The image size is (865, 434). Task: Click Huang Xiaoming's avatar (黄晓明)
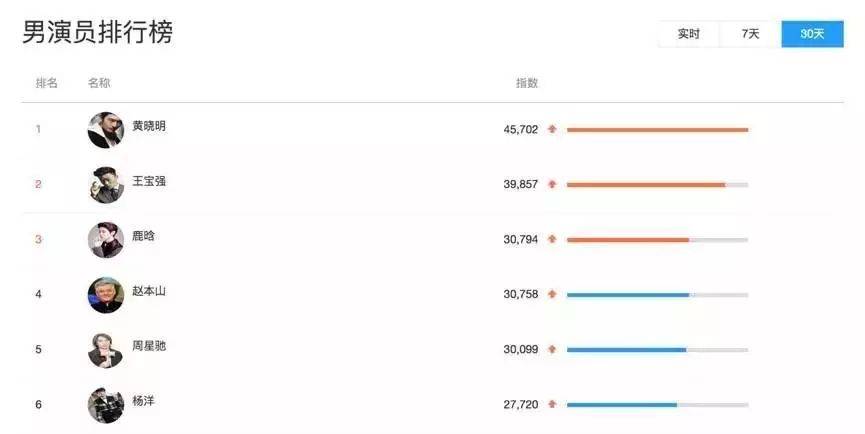[106, 130]
